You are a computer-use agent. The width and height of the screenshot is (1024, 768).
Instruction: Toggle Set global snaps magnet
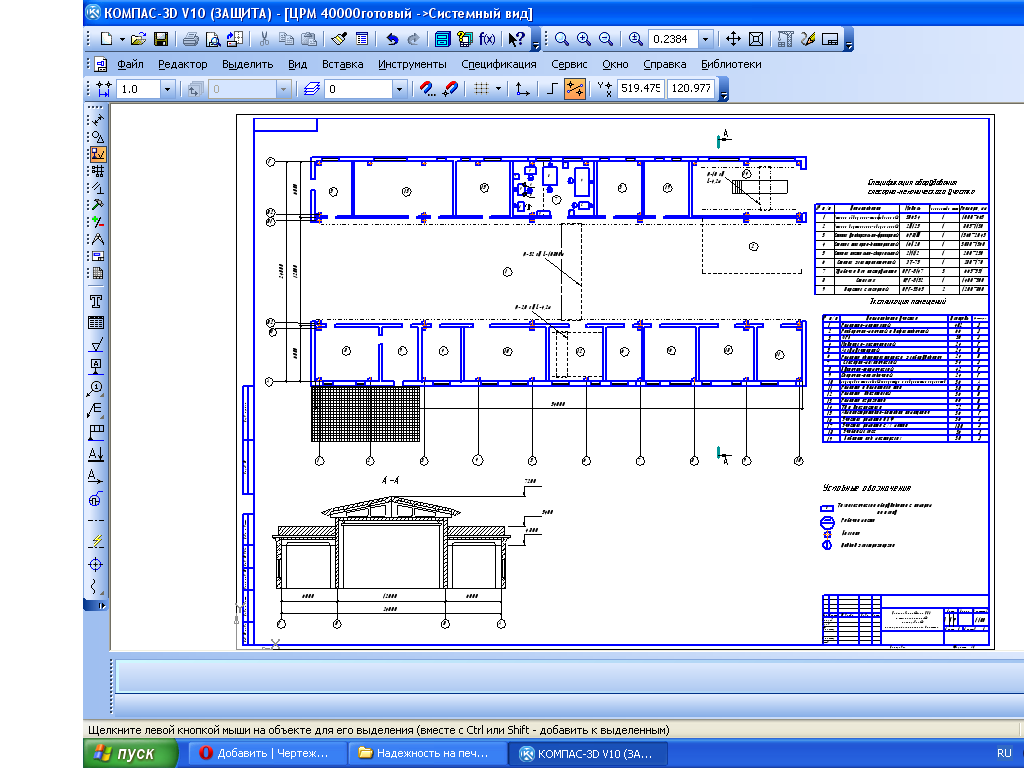tap(427, 89)
